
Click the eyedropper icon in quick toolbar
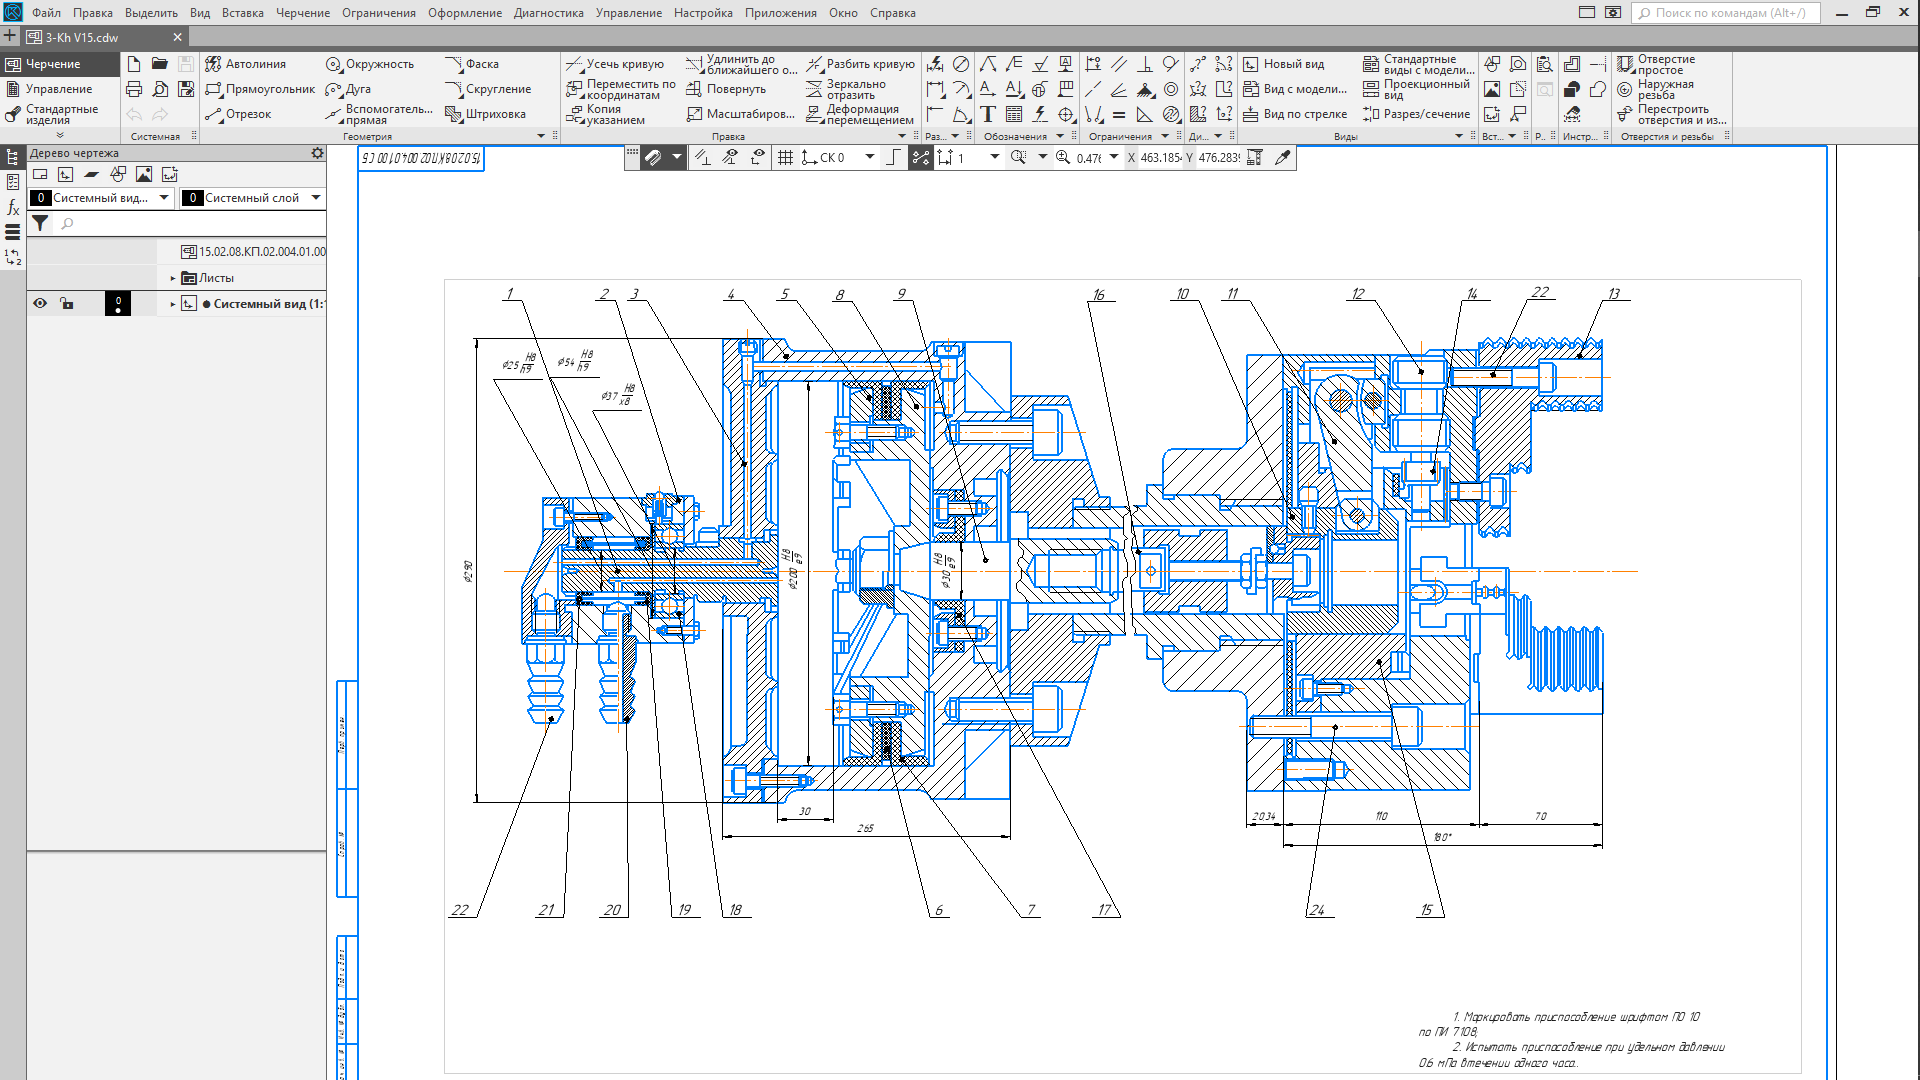pos(1283,157)
